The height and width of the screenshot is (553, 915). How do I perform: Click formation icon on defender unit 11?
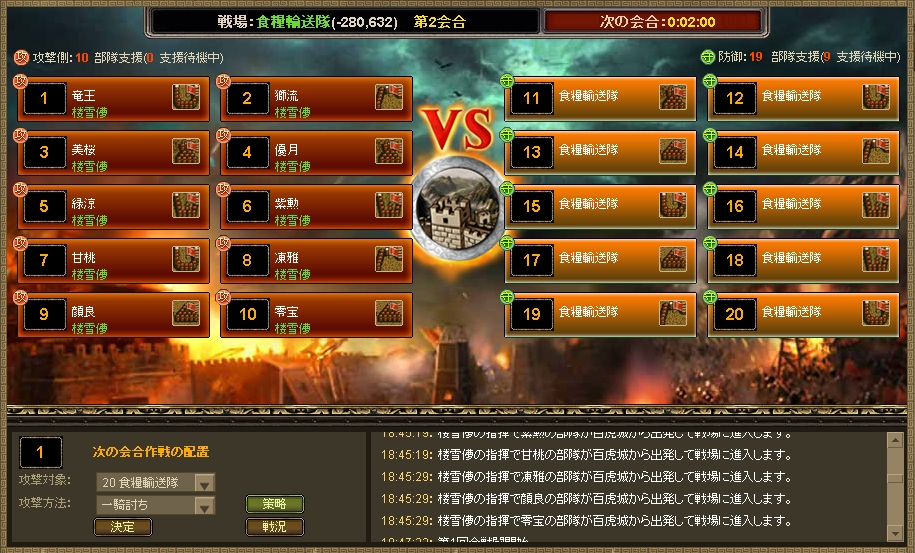(673, 97)
